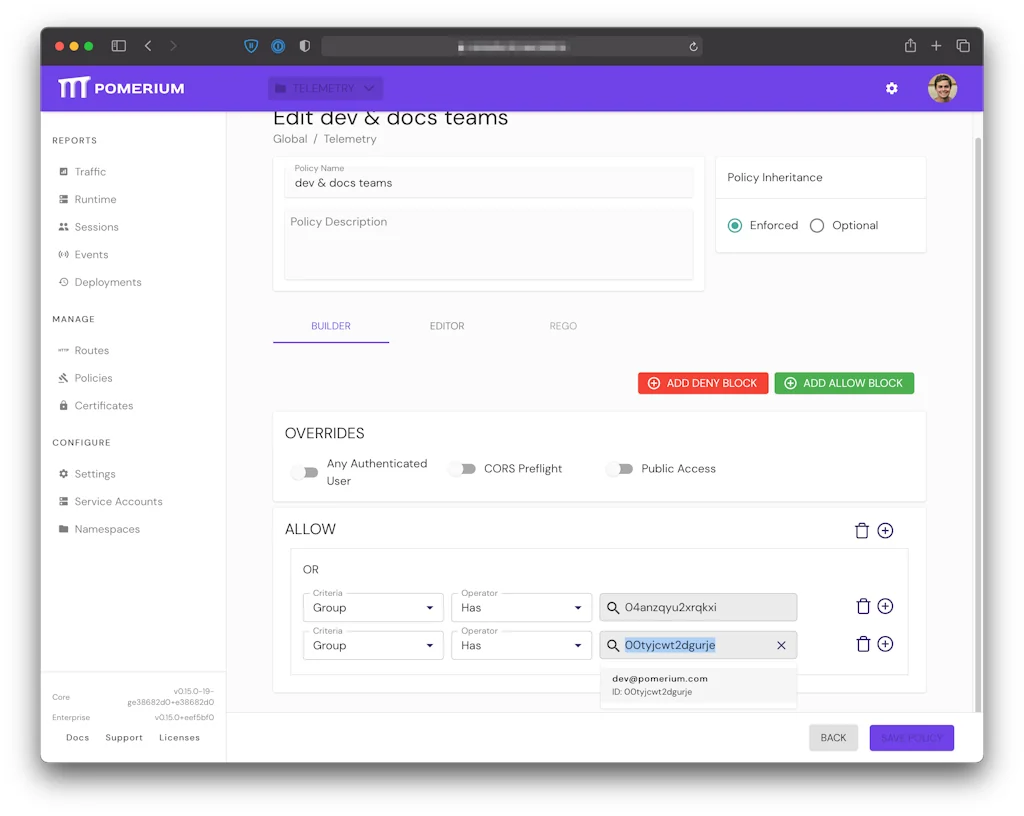Toggle the Safari sidebar icon

tap(119, 46)
